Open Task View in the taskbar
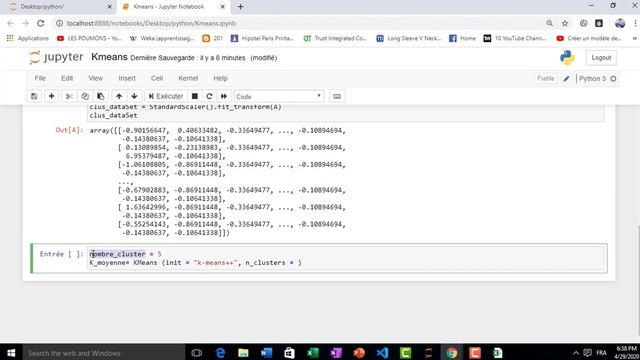Screen dimensions: 640x360 (x=196, y=353)
